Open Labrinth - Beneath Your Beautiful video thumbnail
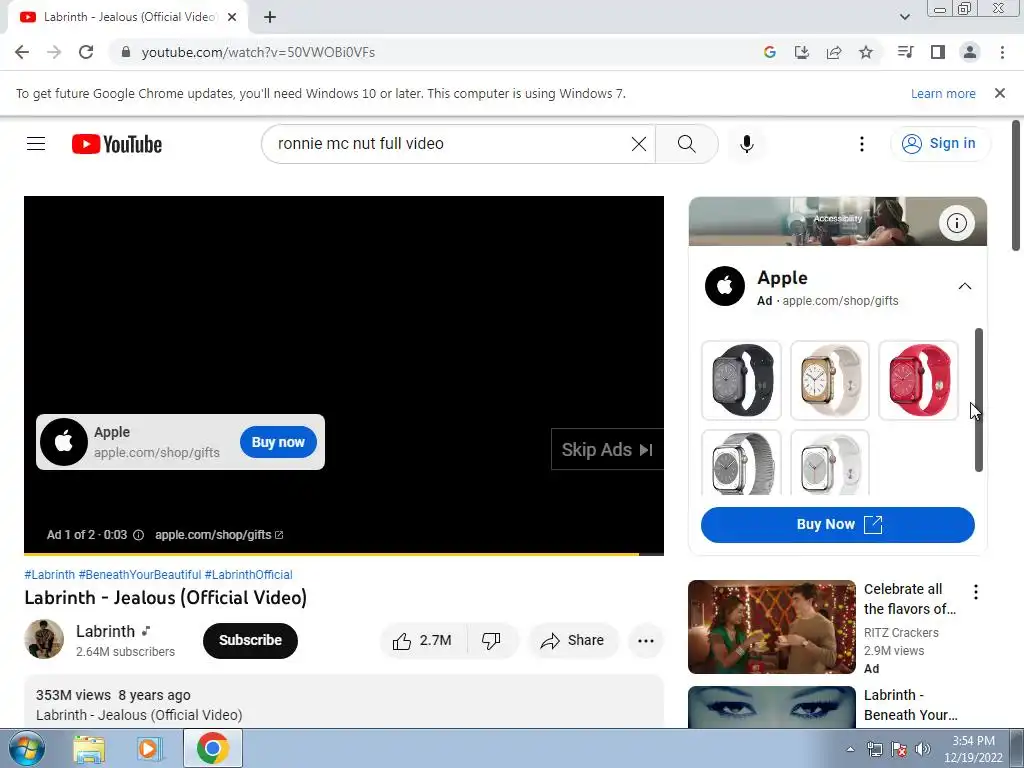This screenshot has height=768, width=1024. pyautogui.click(x=772, y=707)
